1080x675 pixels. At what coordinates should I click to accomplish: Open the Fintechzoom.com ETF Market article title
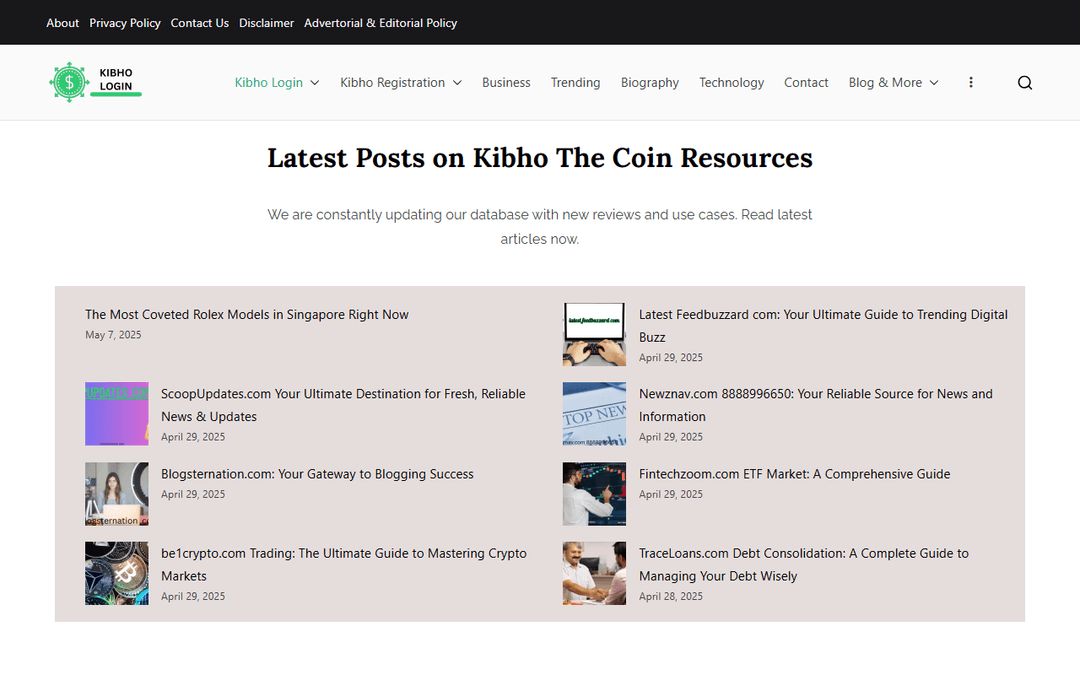[794, 474]
